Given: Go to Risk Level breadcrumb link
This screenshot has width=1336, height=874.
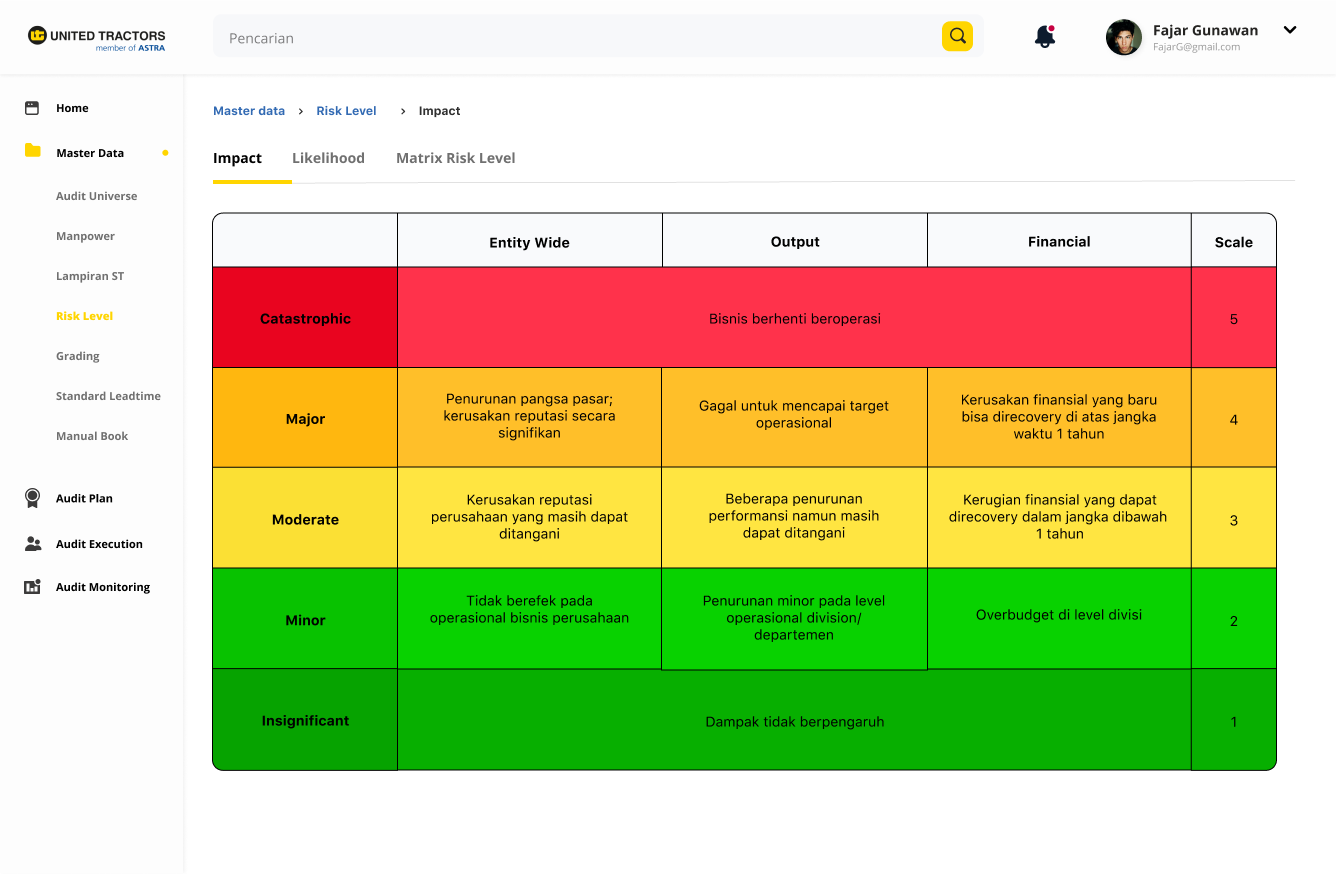Looking at the screenshot, I should coord(346,111).
